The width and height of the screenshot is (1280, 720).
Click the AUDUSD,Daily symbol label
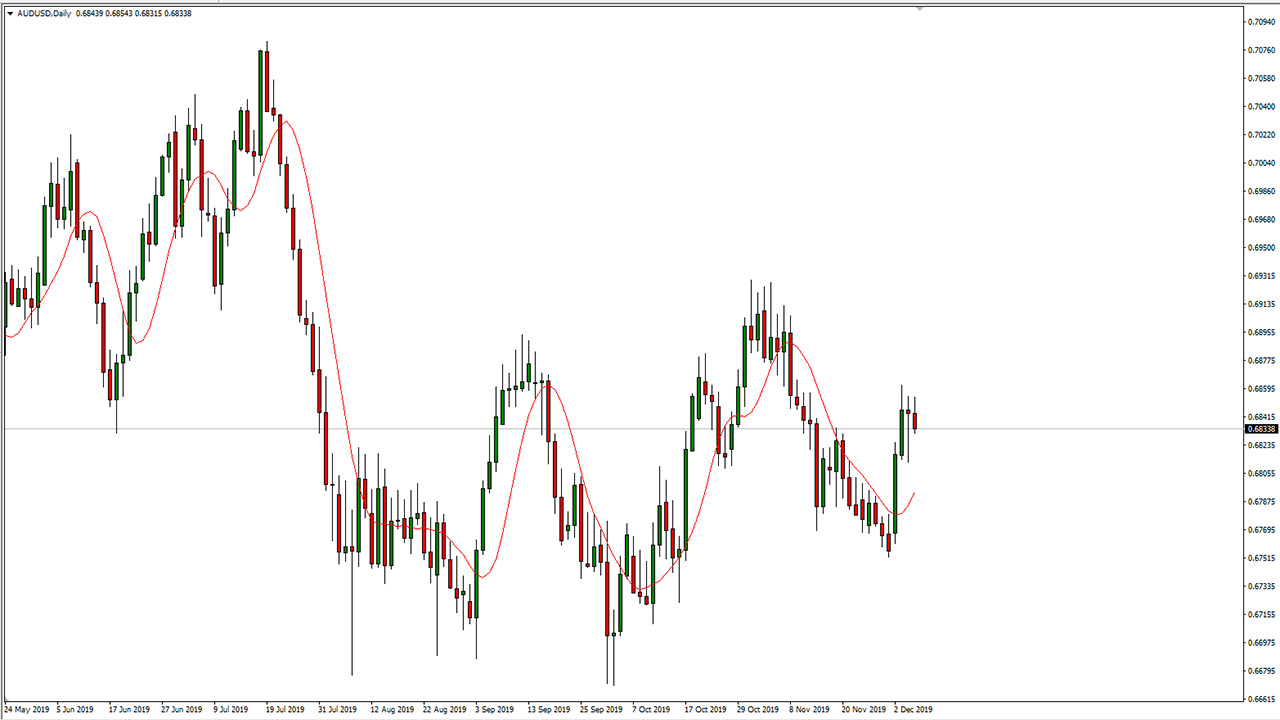pos(44,13)
